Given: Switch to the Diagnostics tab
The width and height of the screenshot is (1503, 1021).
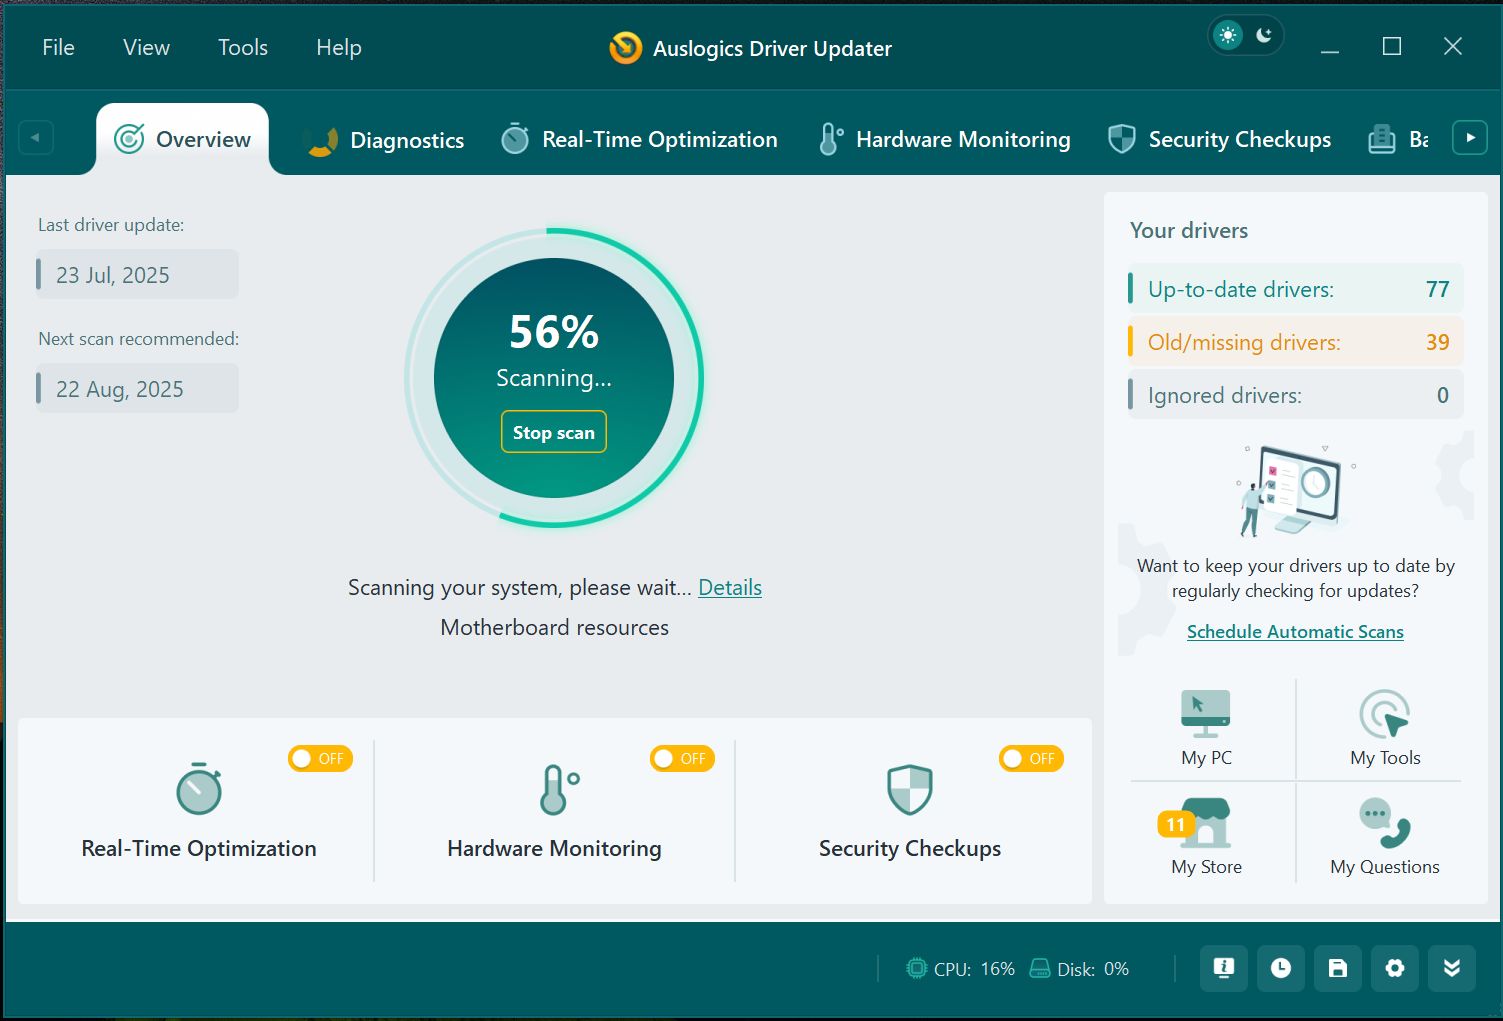Looking at the screenshot, I should coord(385,140).
